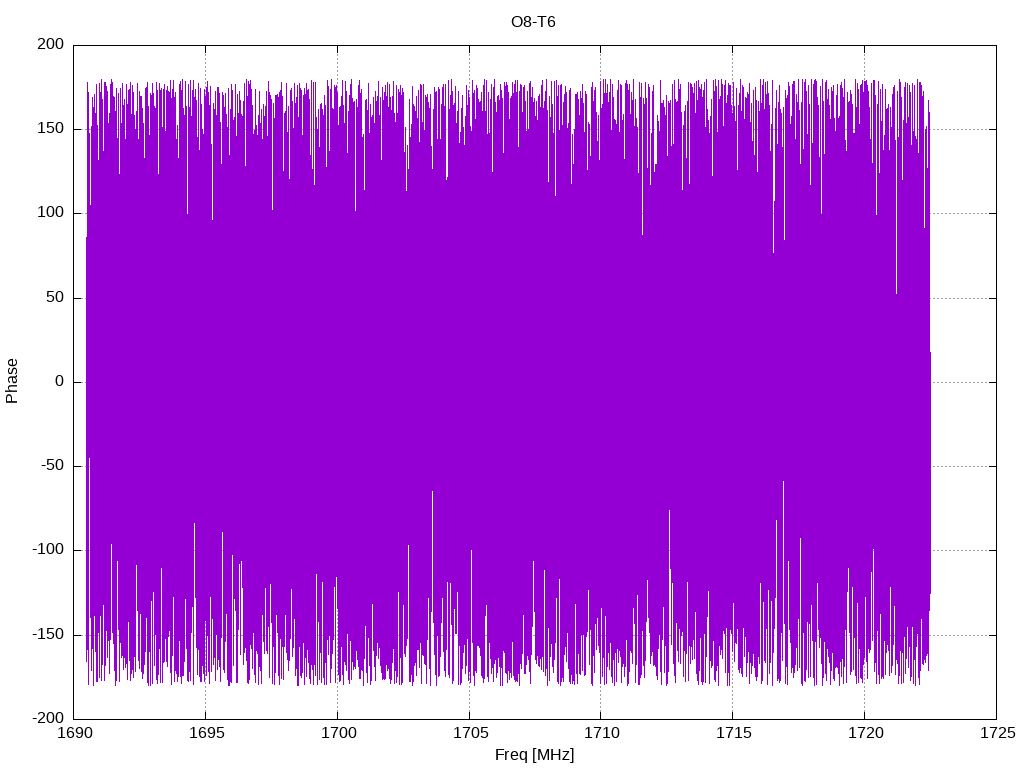Click the plot title O8-T6
1024x768 pixels.
(x=533, y=22)
